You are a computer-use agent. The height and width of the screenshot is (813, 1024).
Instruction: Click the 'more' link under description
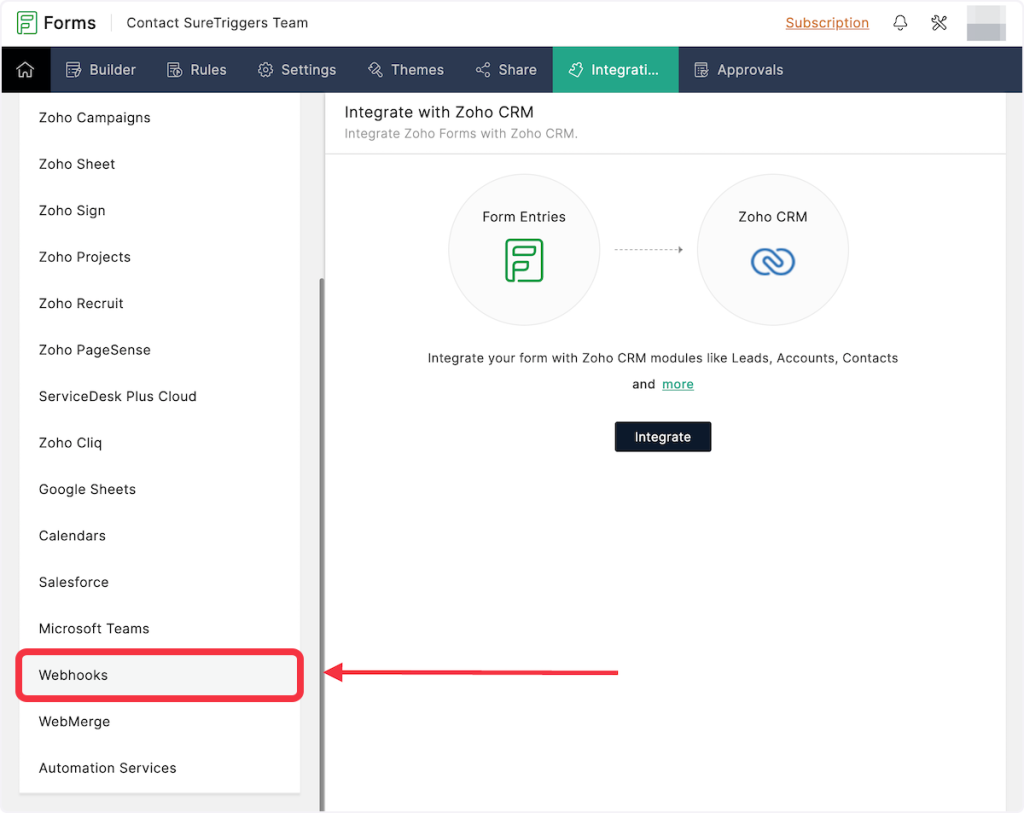click(x=677, y=384)
